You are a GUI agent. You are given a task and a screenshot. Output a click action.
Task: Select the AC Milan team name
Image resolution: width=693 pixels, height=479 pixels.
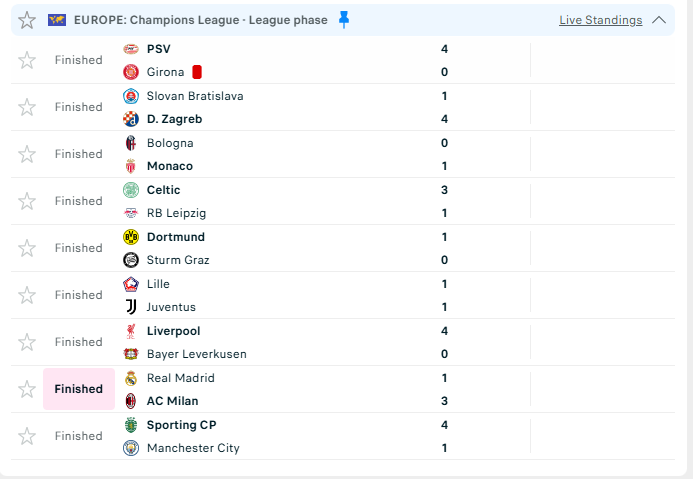point(172,401)
